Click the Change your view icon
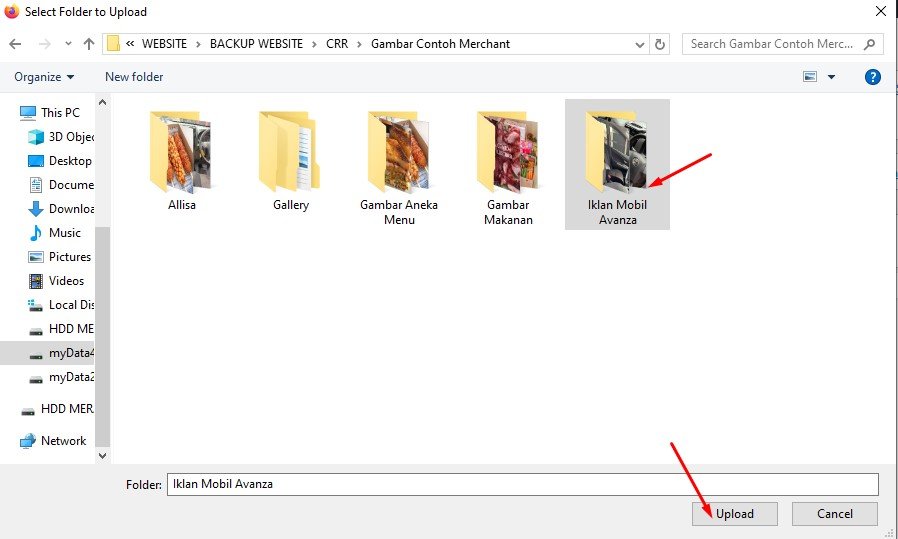The image size is (898, 539). [811, 77]
